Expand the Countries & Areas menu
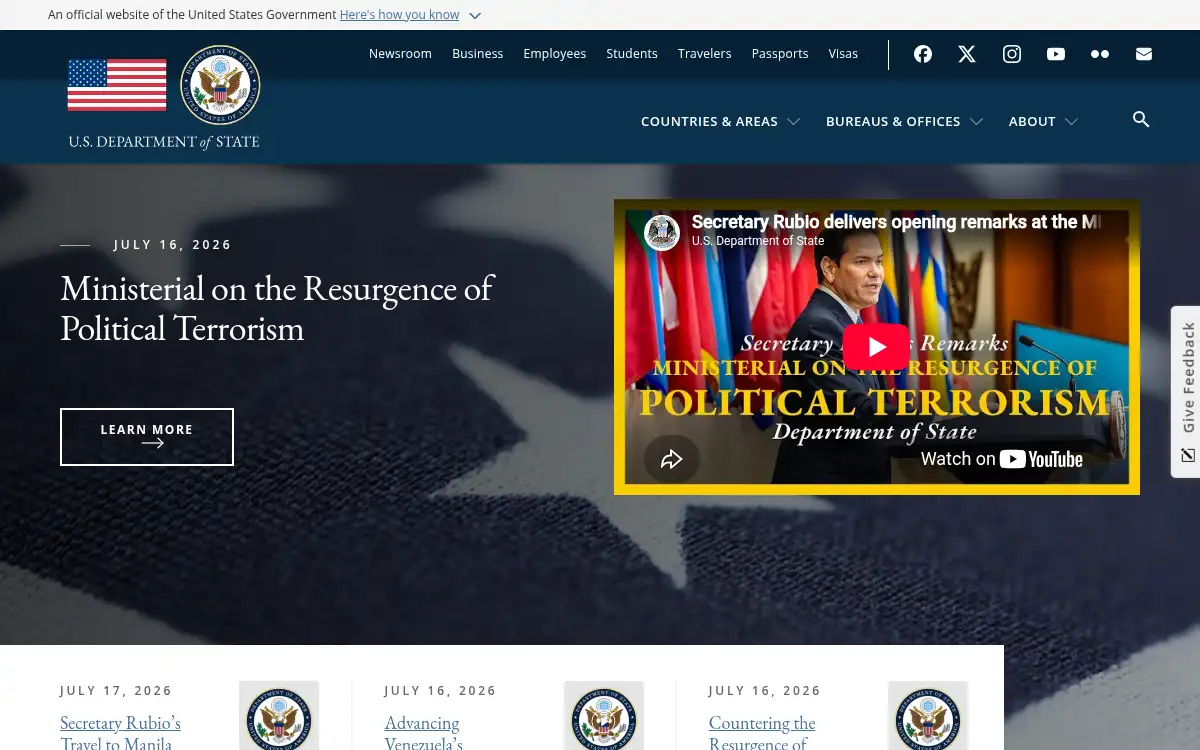 720,121
